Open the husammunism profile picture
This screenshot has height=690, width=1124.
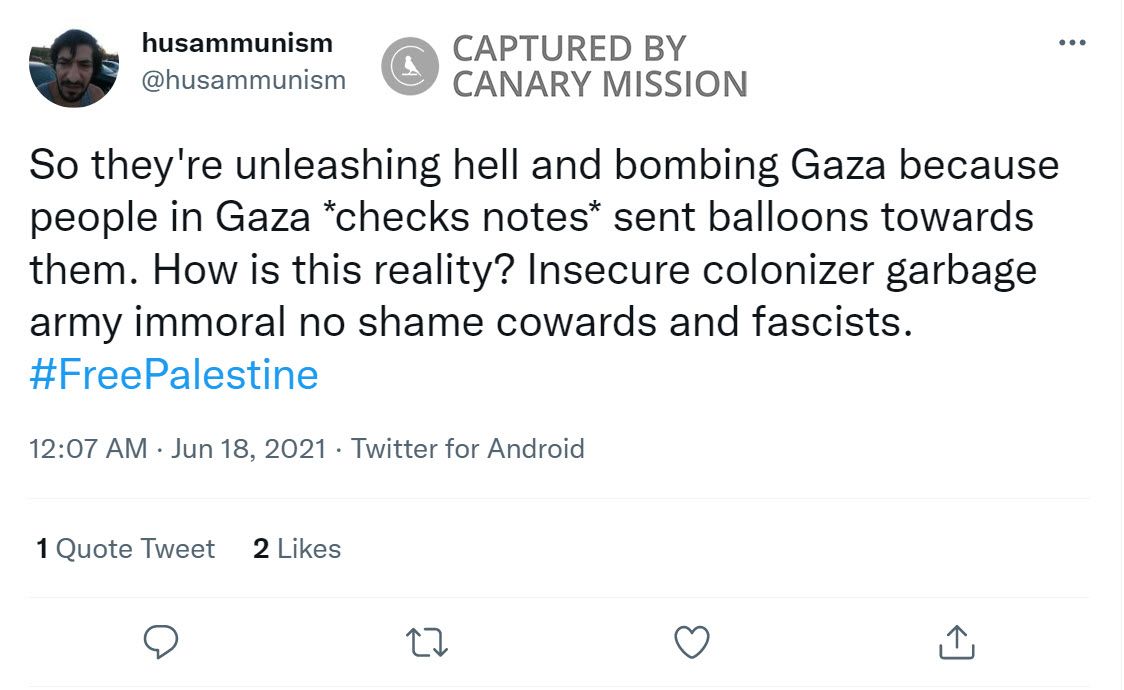click(74, 66)
